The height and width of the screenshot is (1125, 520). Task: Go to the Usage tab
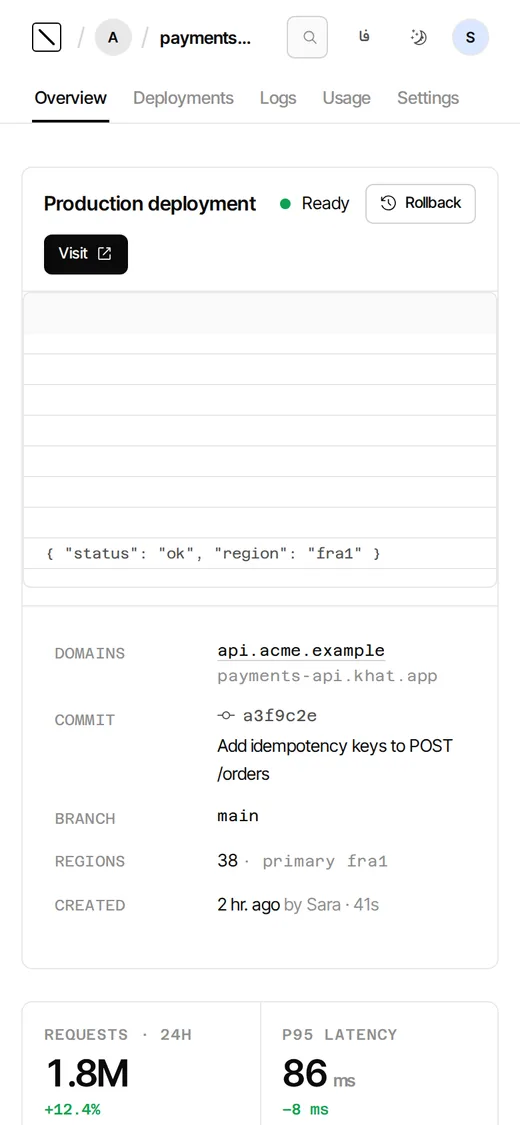pyautogui.click(x=346, y=98)
